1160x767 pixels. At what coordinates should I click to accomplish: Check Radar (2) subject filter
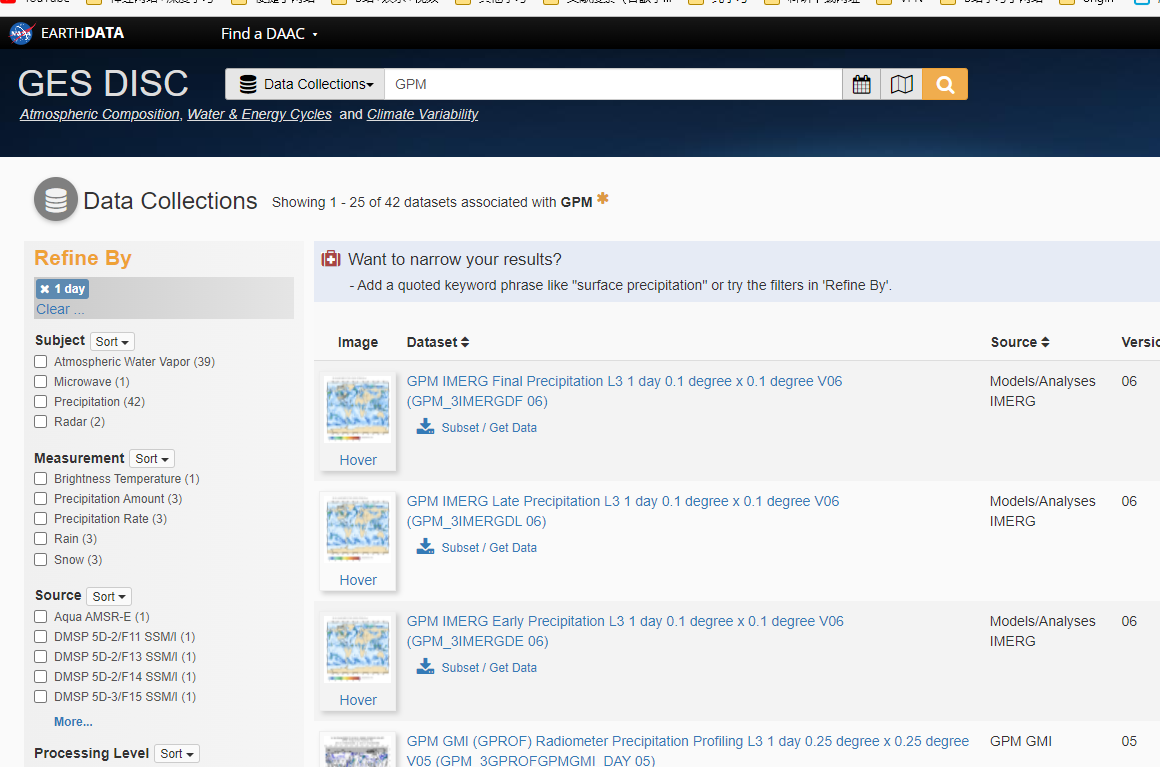pos(41,422)
